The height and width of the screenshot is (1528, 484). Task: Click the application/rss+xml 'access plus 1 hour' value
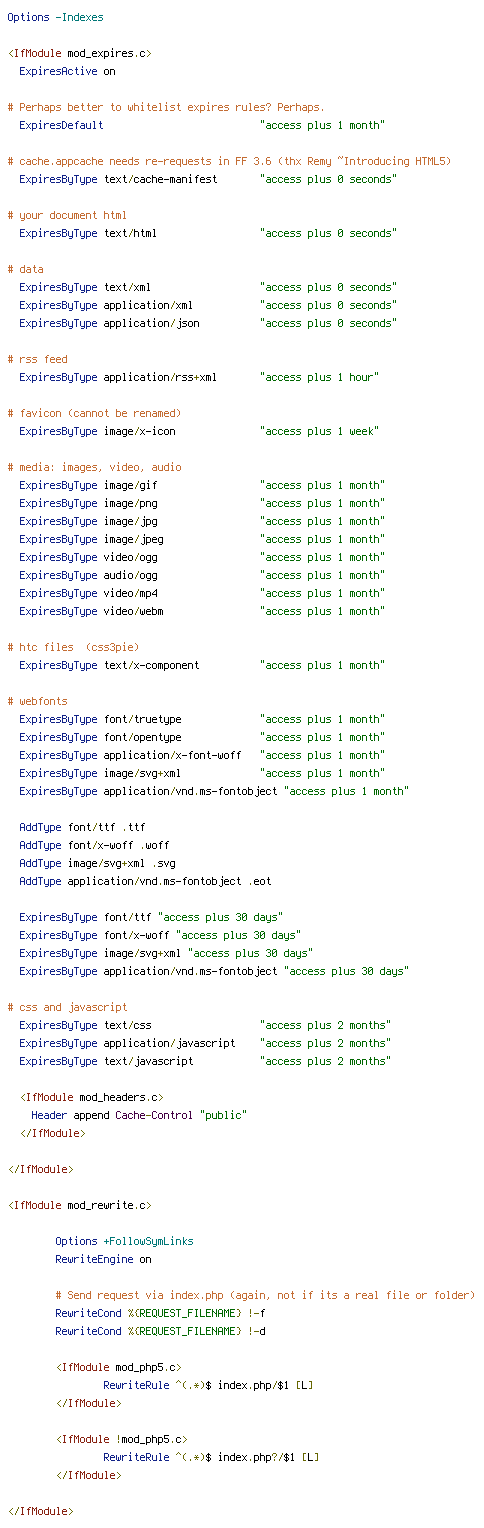click(x=319, y=377)
